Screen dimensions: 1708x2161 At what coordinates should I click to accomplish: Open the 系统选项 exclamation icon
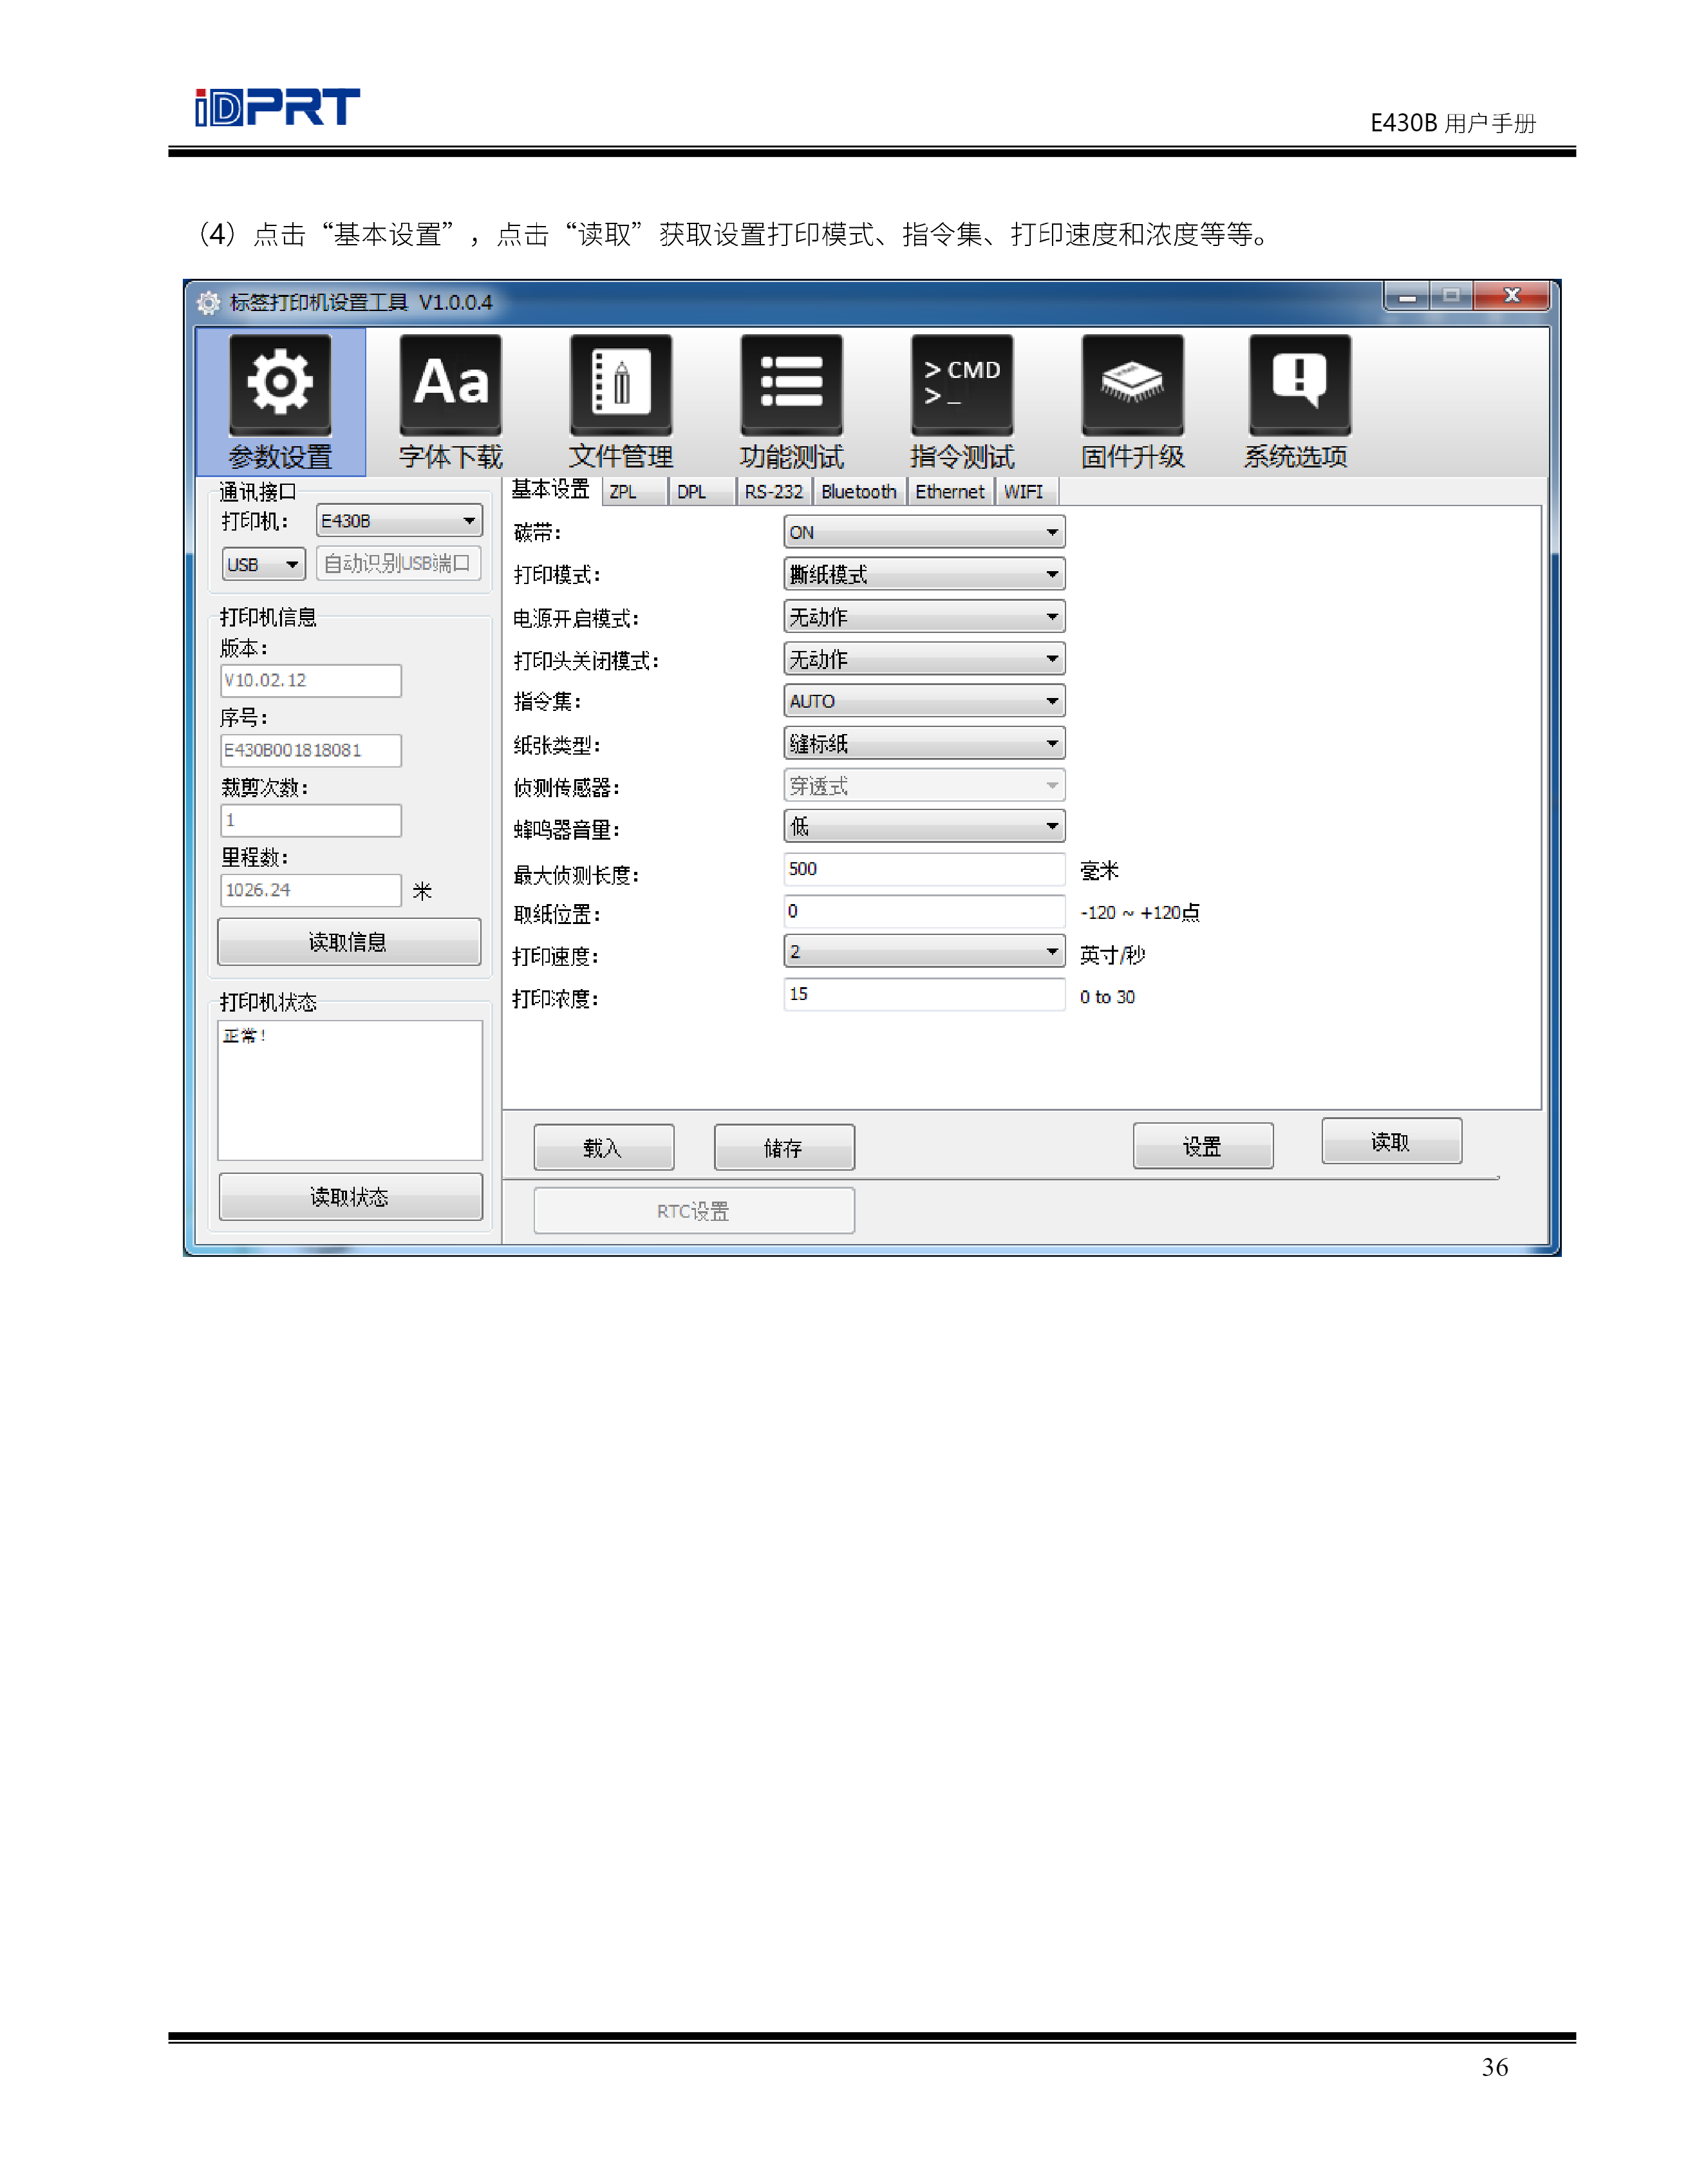[x=1299, y=385]
